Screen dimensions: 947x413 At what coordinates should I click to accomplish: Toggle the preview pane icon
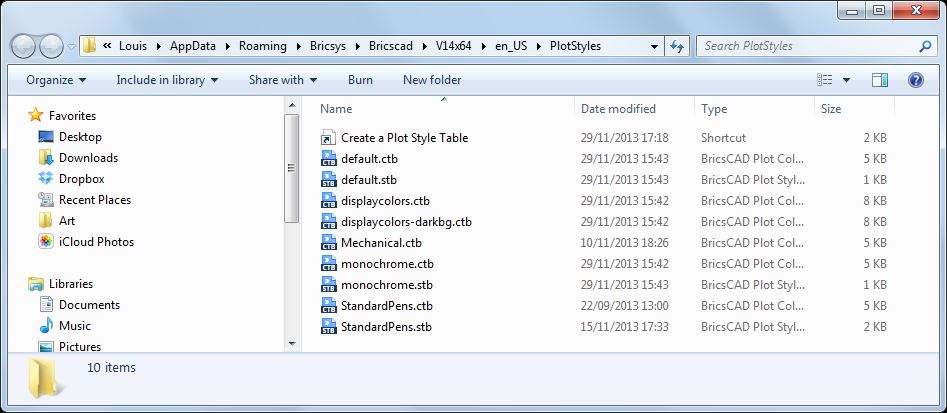pos(880,80)
